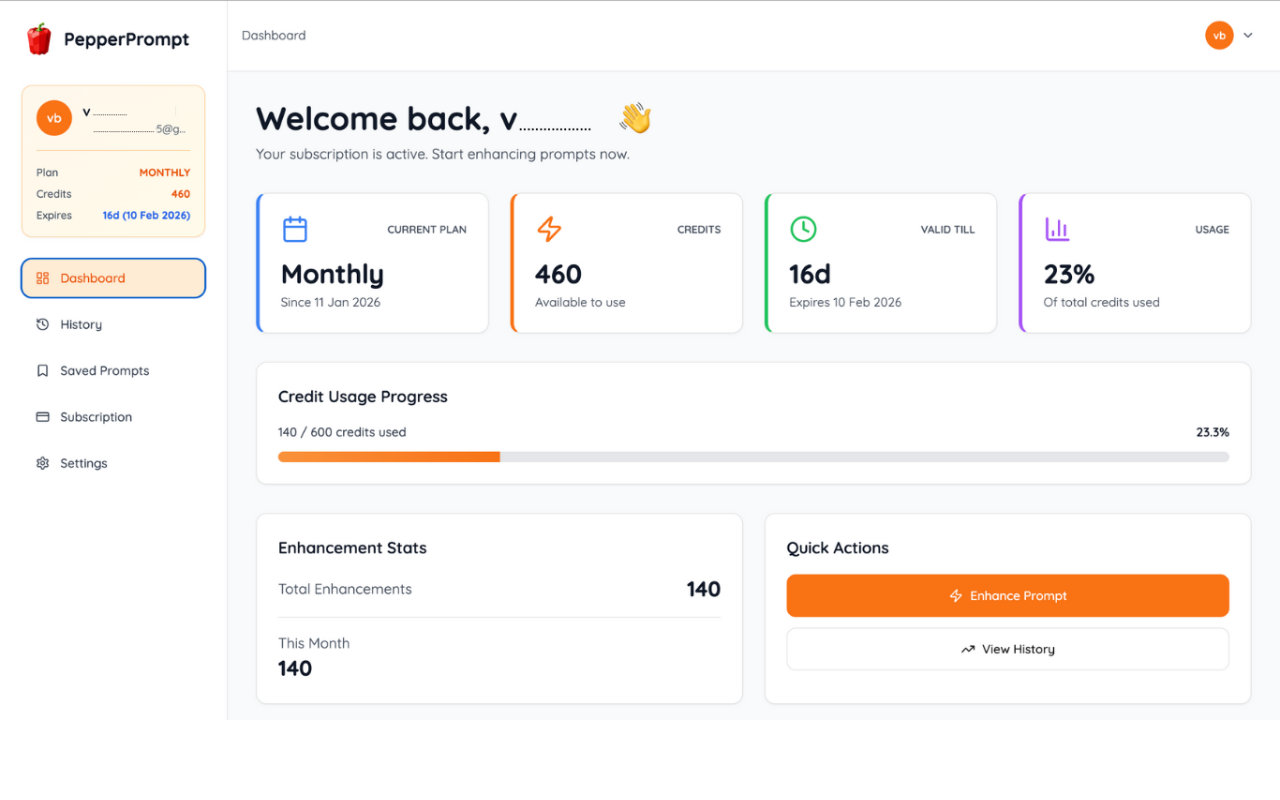Click the Usage 23% card
Image resolution: width=1280 pixels, height=800 pixels.
click(x=1135, y=263)
